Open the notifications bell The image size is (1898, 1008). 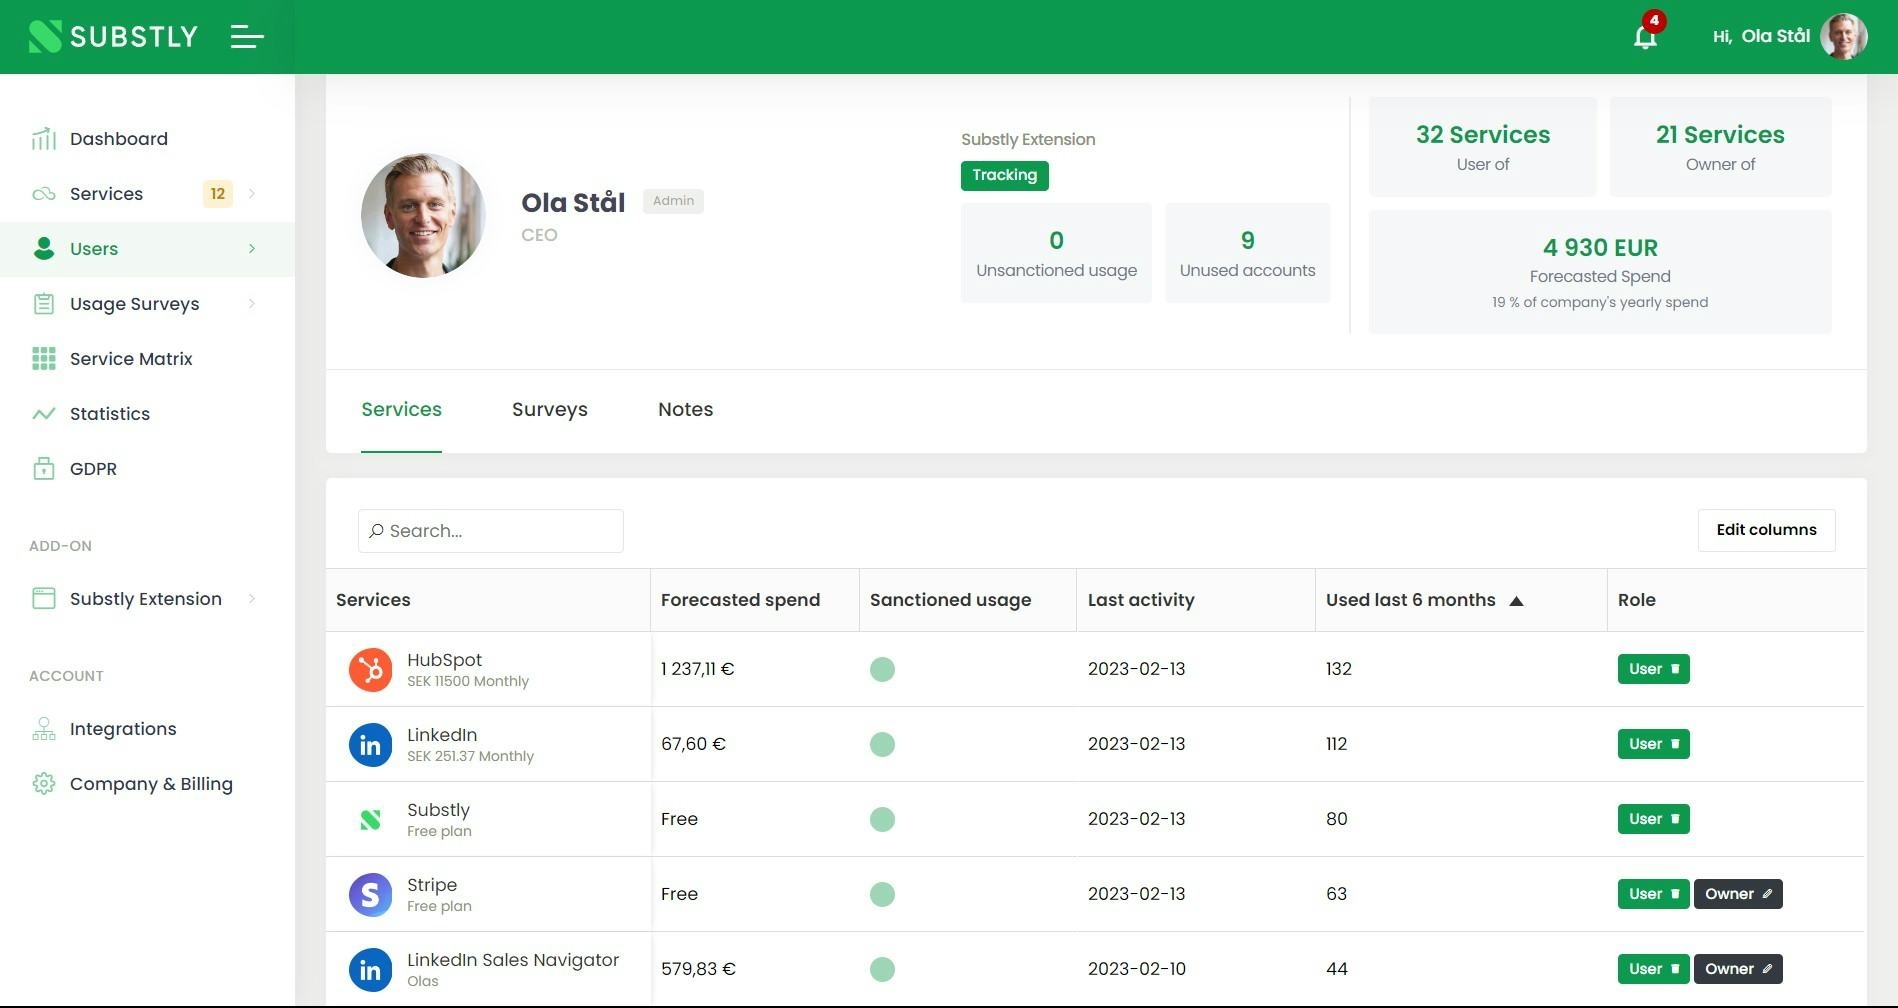pos(1645,37)
